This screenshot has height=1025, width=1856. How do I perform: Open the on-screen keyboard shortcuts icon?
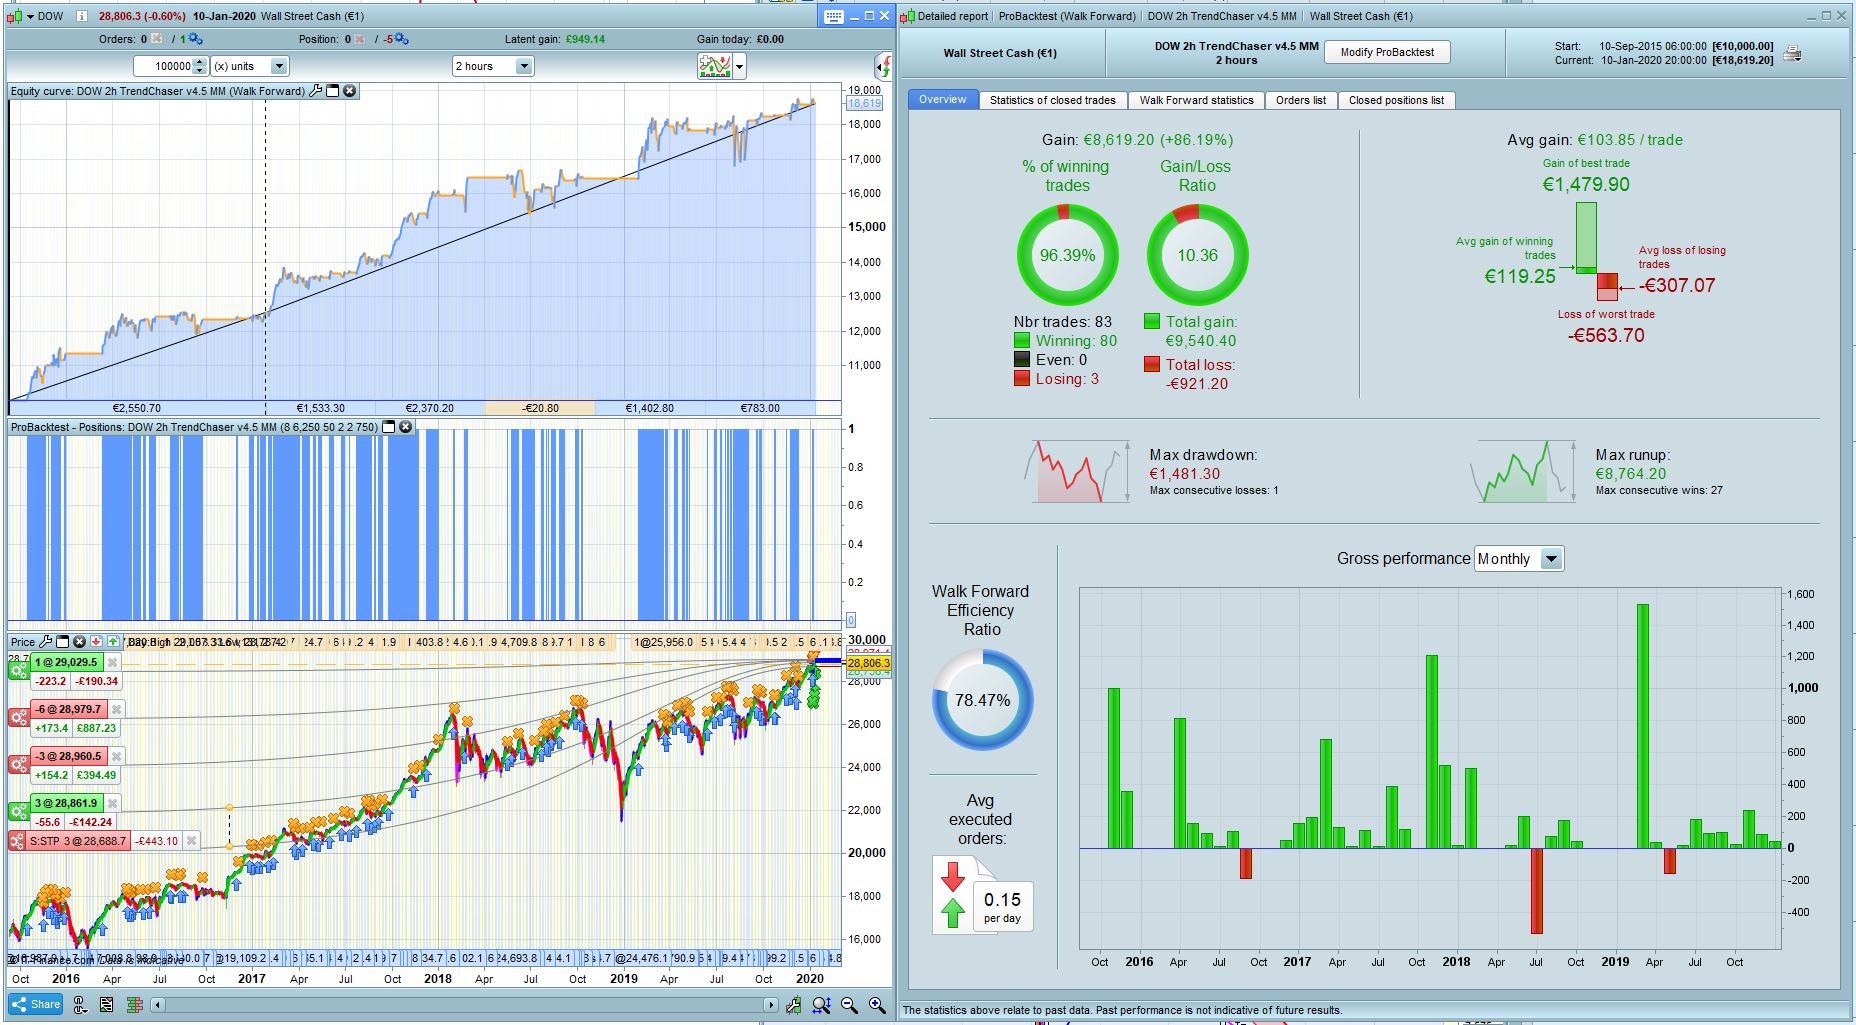(833, 16)
